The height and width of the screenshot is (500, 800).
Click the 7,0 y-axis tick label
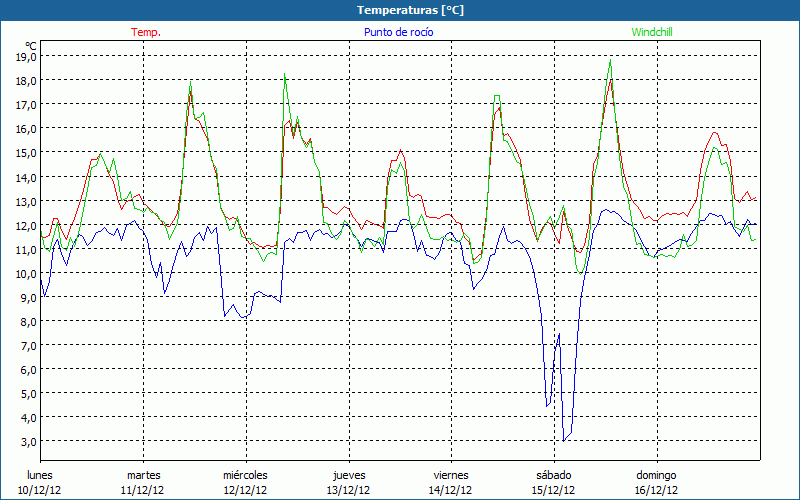pyautogui.click(x=26, y=345)
